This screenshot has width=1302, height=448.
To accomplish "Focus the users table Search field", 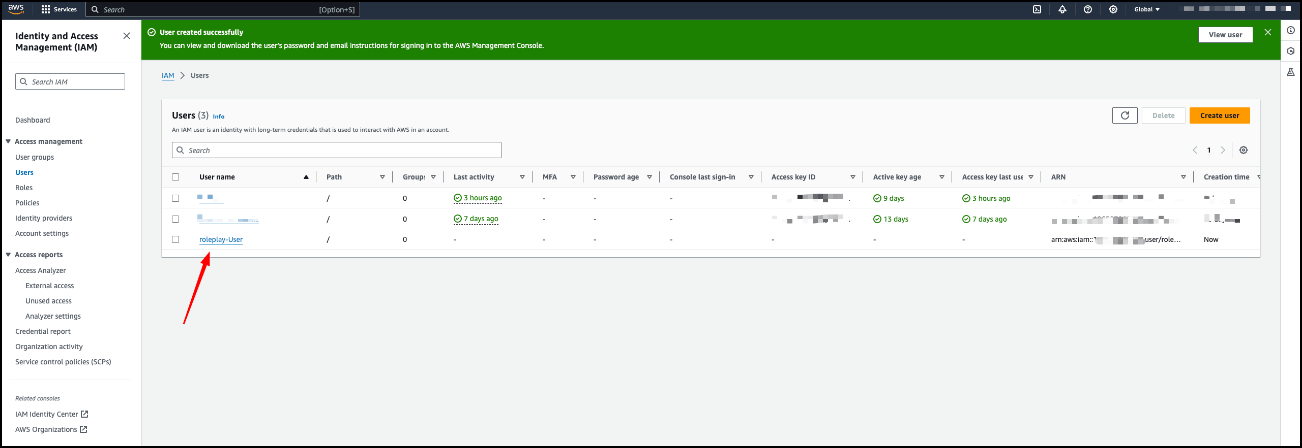I will click(x=336, y=150).
